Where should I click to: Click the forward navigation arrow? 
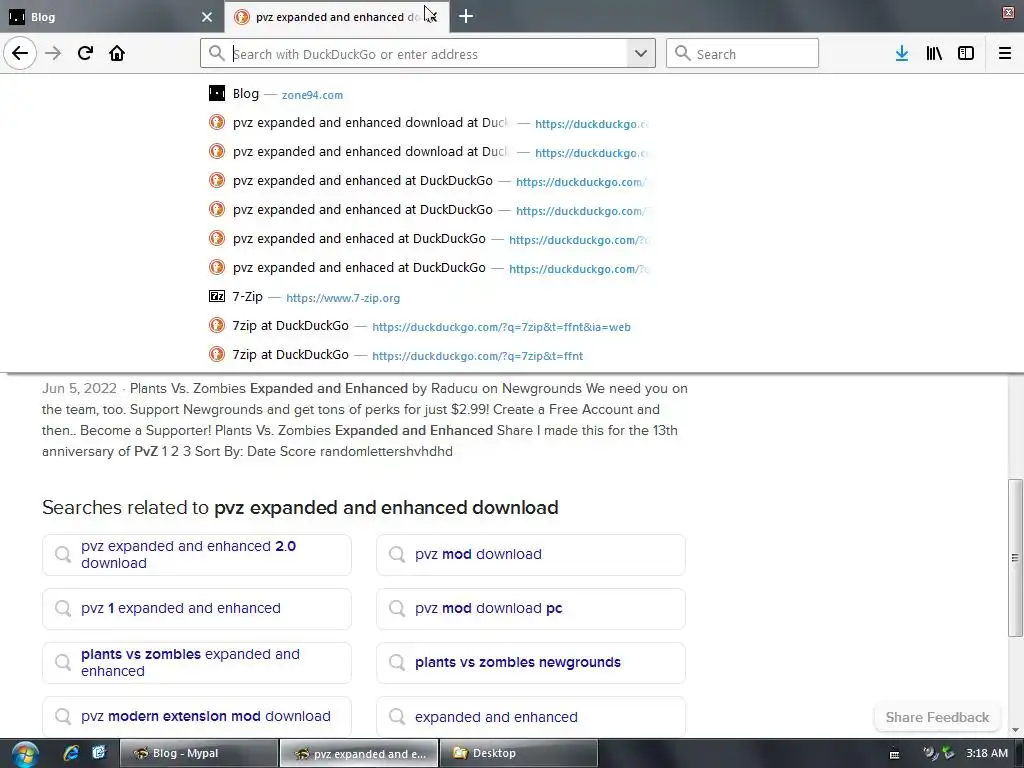pos(53,53)
